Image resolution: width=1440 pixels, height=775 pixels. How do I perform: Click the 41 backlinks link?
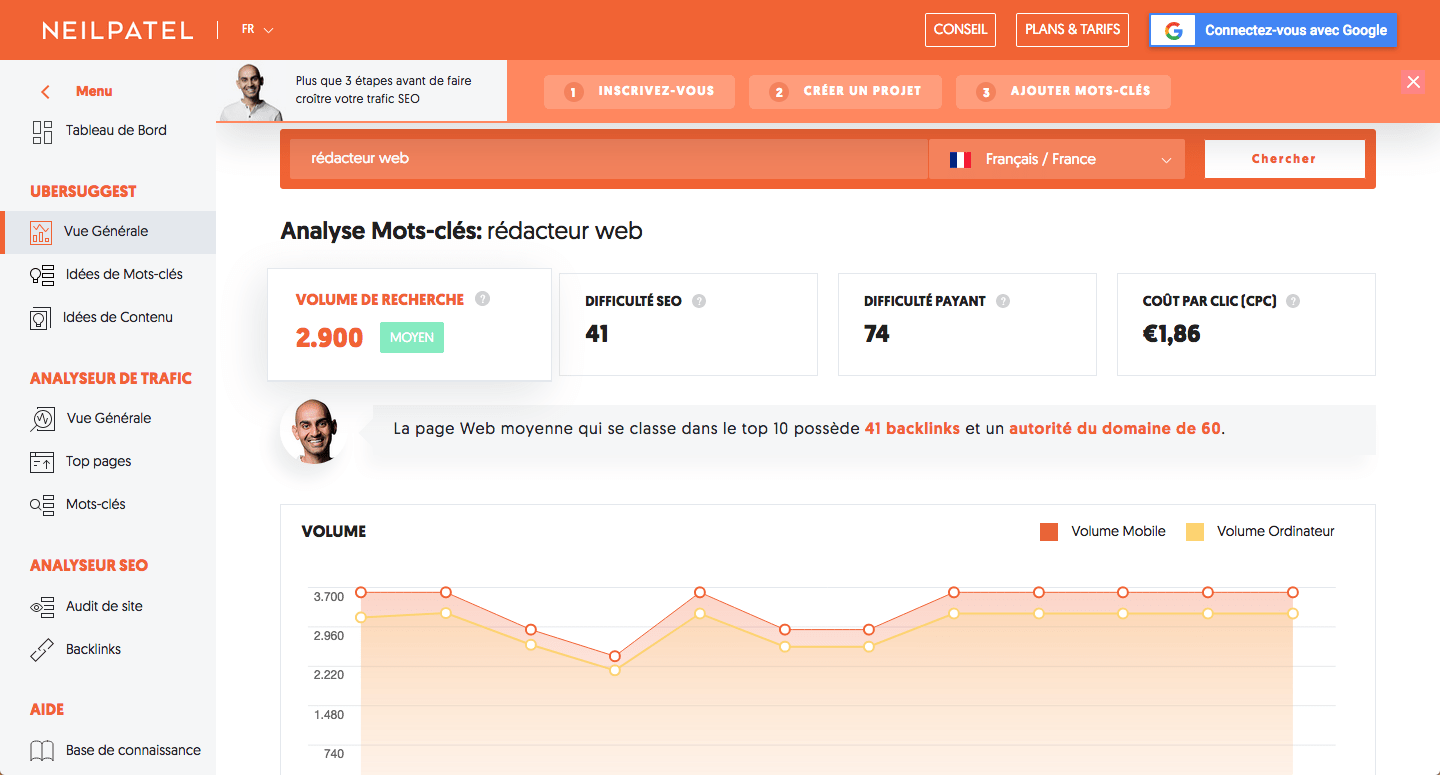[x=912, y=429]
